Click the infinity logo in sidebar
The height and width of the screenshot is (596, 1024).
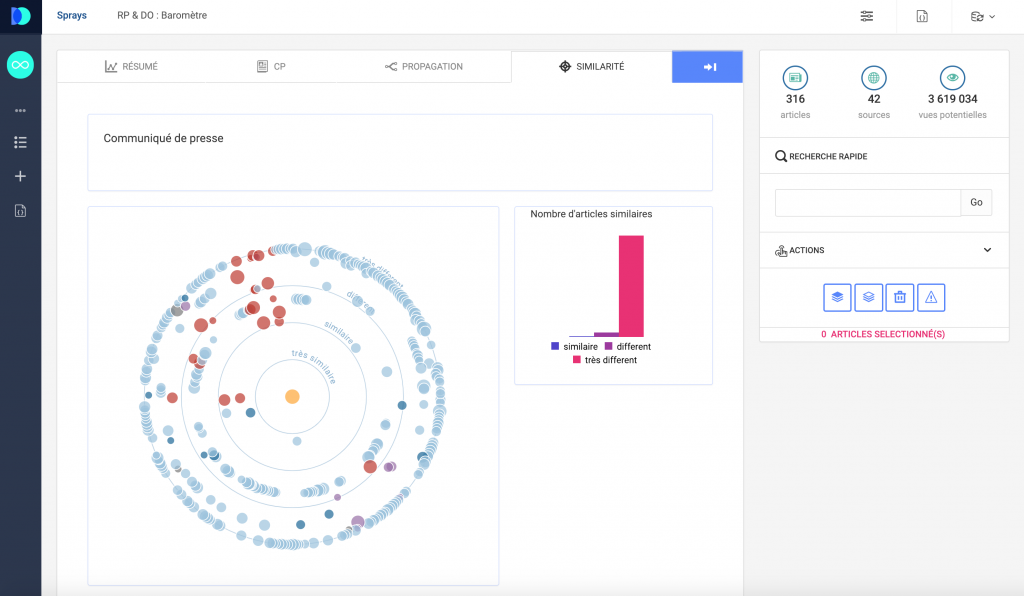point(20,65)
